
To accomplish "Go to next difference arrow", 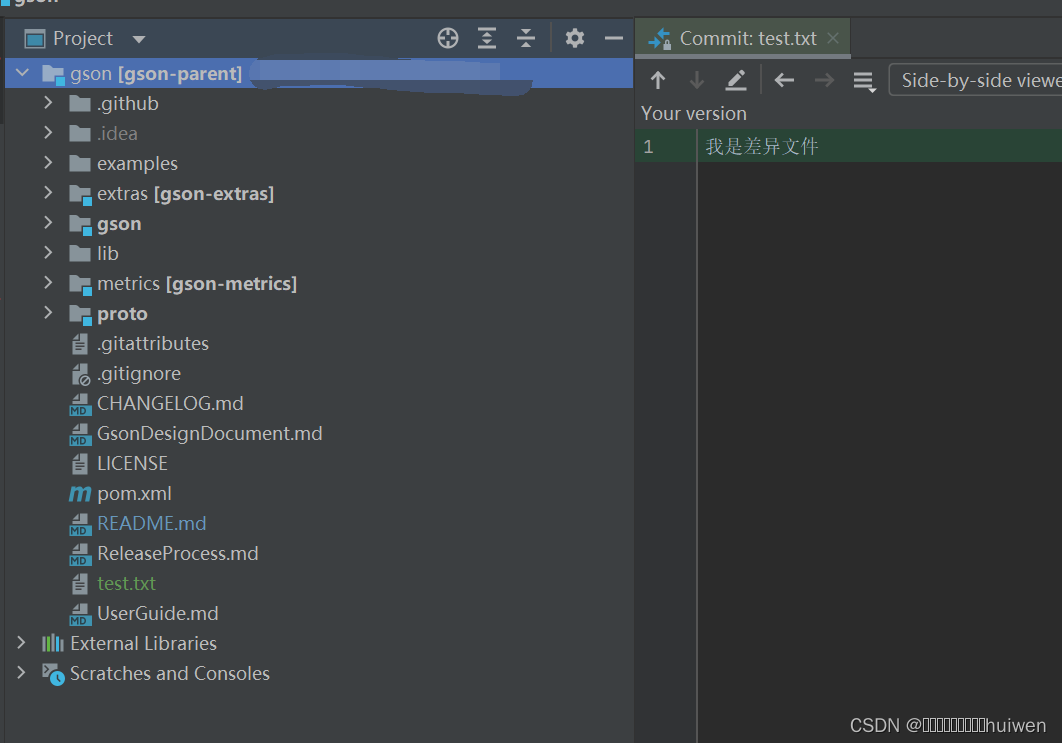I will (696, 81).
